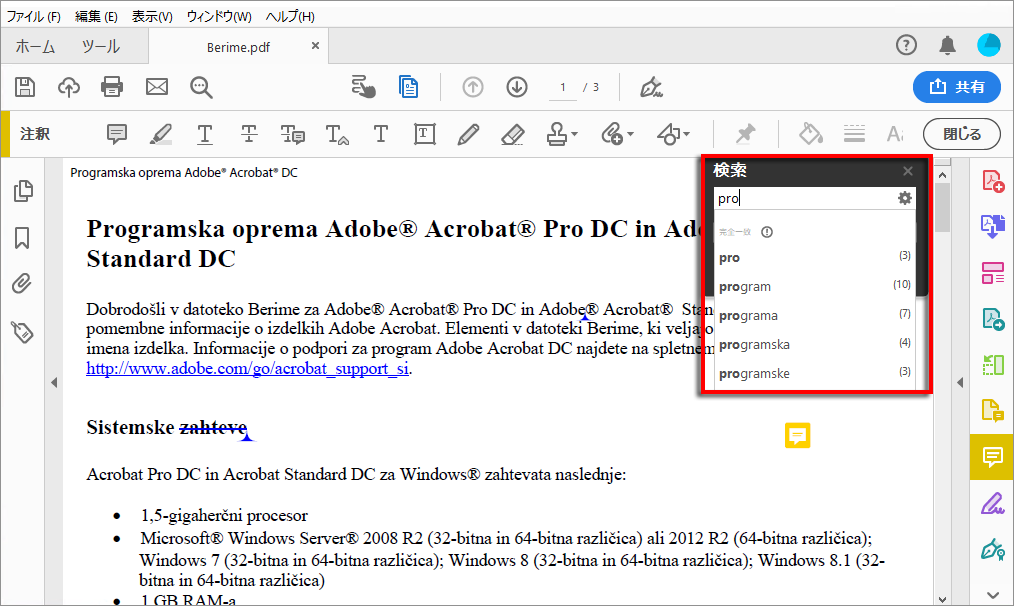Viewport: 1014px width, 606px height.
Task: Open the 編集 menu
Action: point(96,16)
